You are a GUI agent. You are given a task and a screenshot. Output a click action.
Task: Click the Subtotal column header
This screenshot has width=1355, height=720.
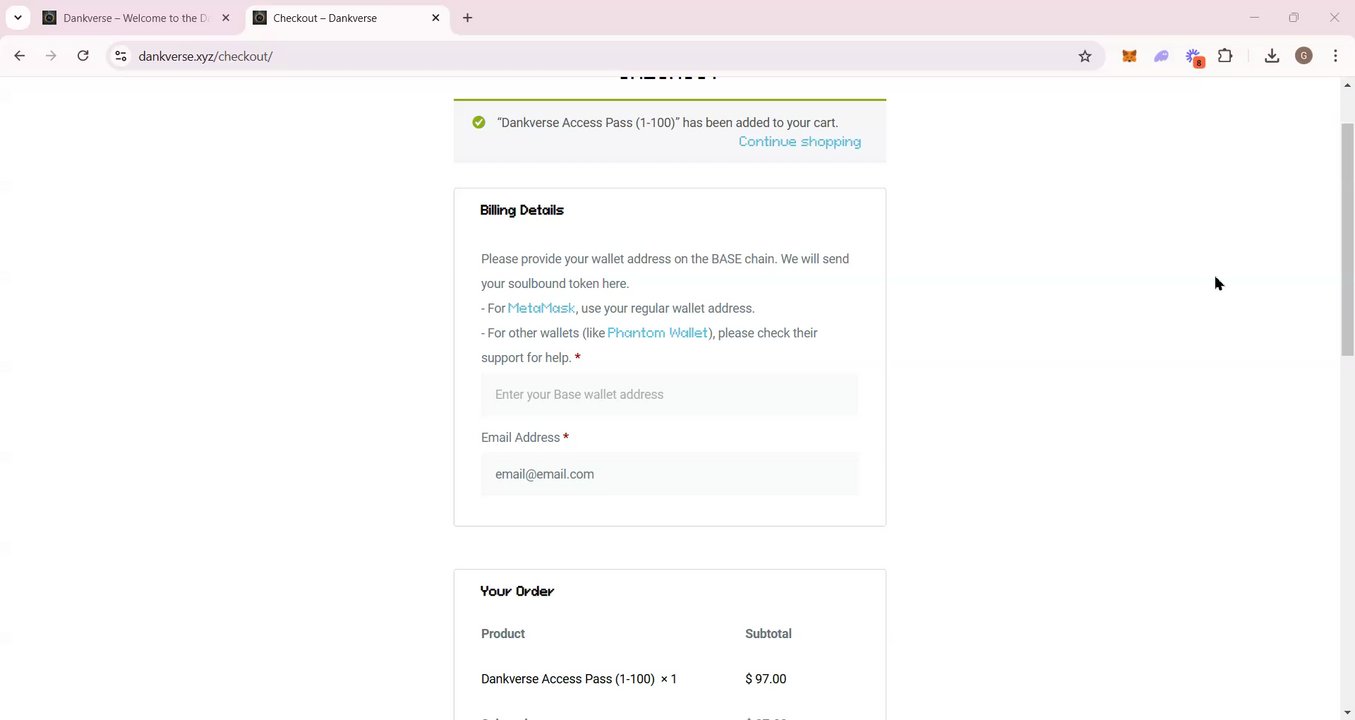[768, 634]
